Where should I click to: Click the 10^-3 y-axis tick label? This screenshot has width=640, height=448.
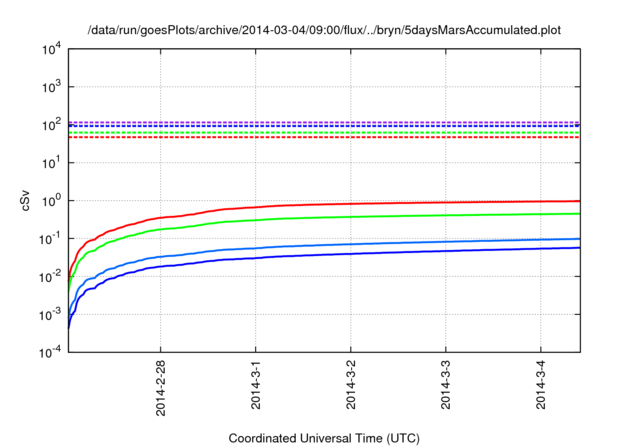click(x=50, y=314)
